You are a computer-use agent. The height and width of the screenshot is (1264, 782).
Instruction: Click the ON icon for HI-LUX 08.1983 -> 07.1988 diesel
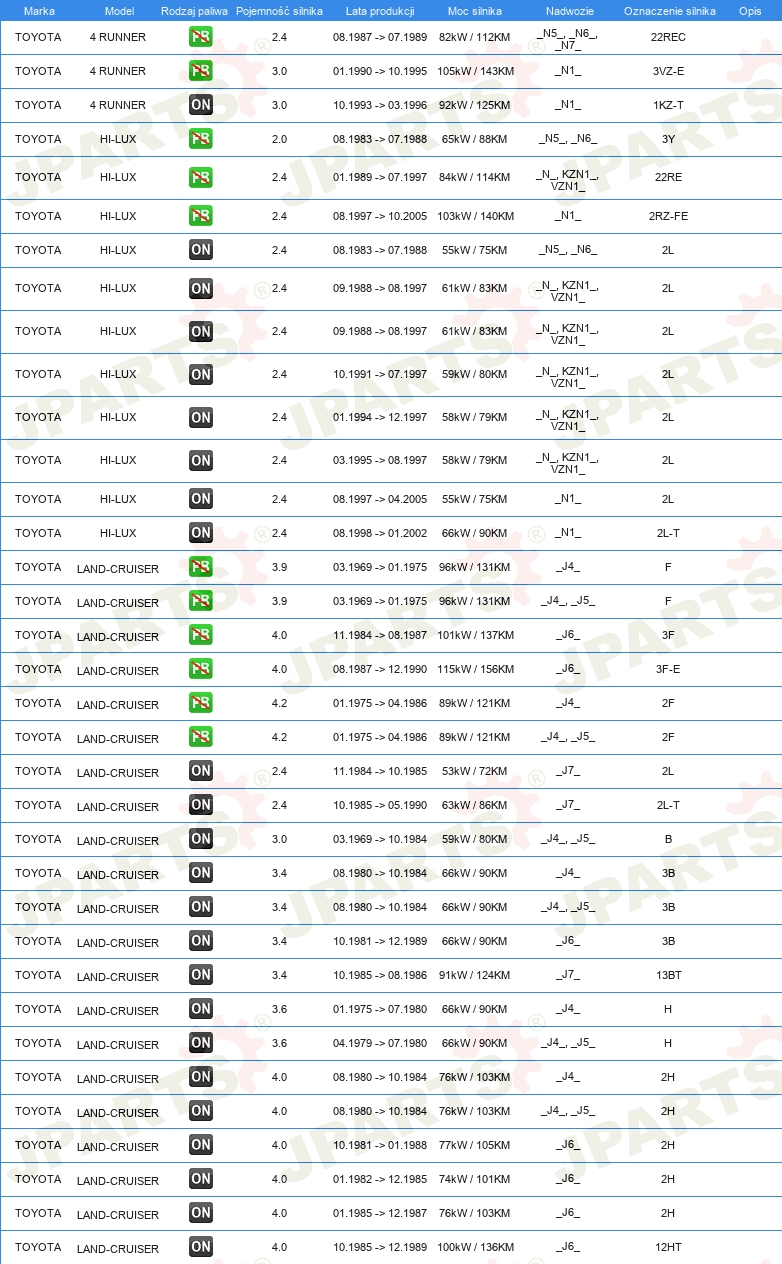coord(200,250)
